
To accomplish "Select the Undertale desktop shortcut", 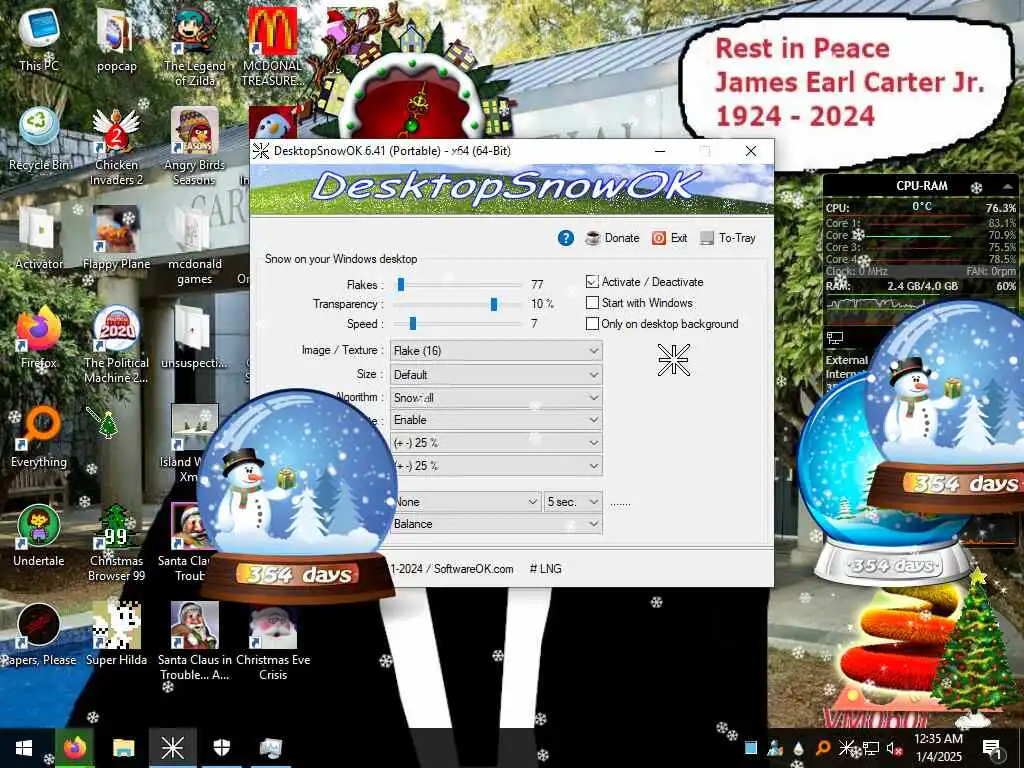I will coord(39,535).
